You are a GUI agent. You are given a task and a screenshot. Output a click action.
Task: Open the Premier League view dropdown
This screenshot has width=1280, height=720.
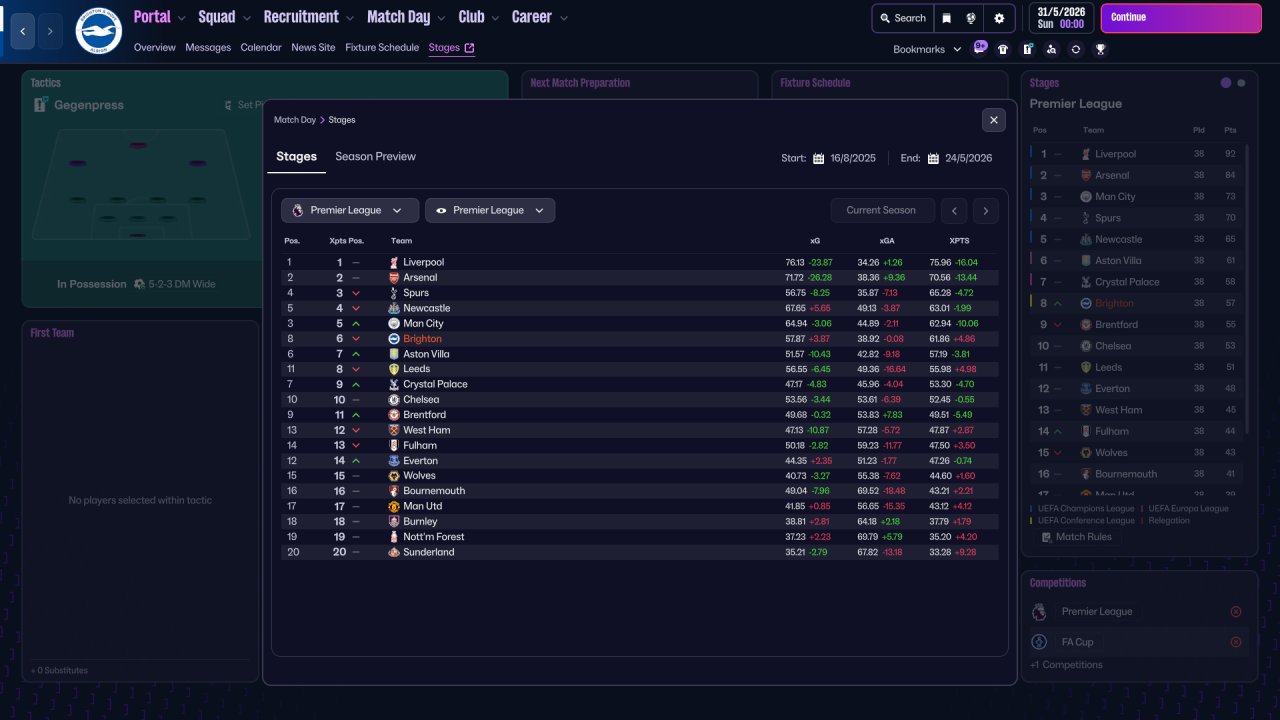point(490,210)
